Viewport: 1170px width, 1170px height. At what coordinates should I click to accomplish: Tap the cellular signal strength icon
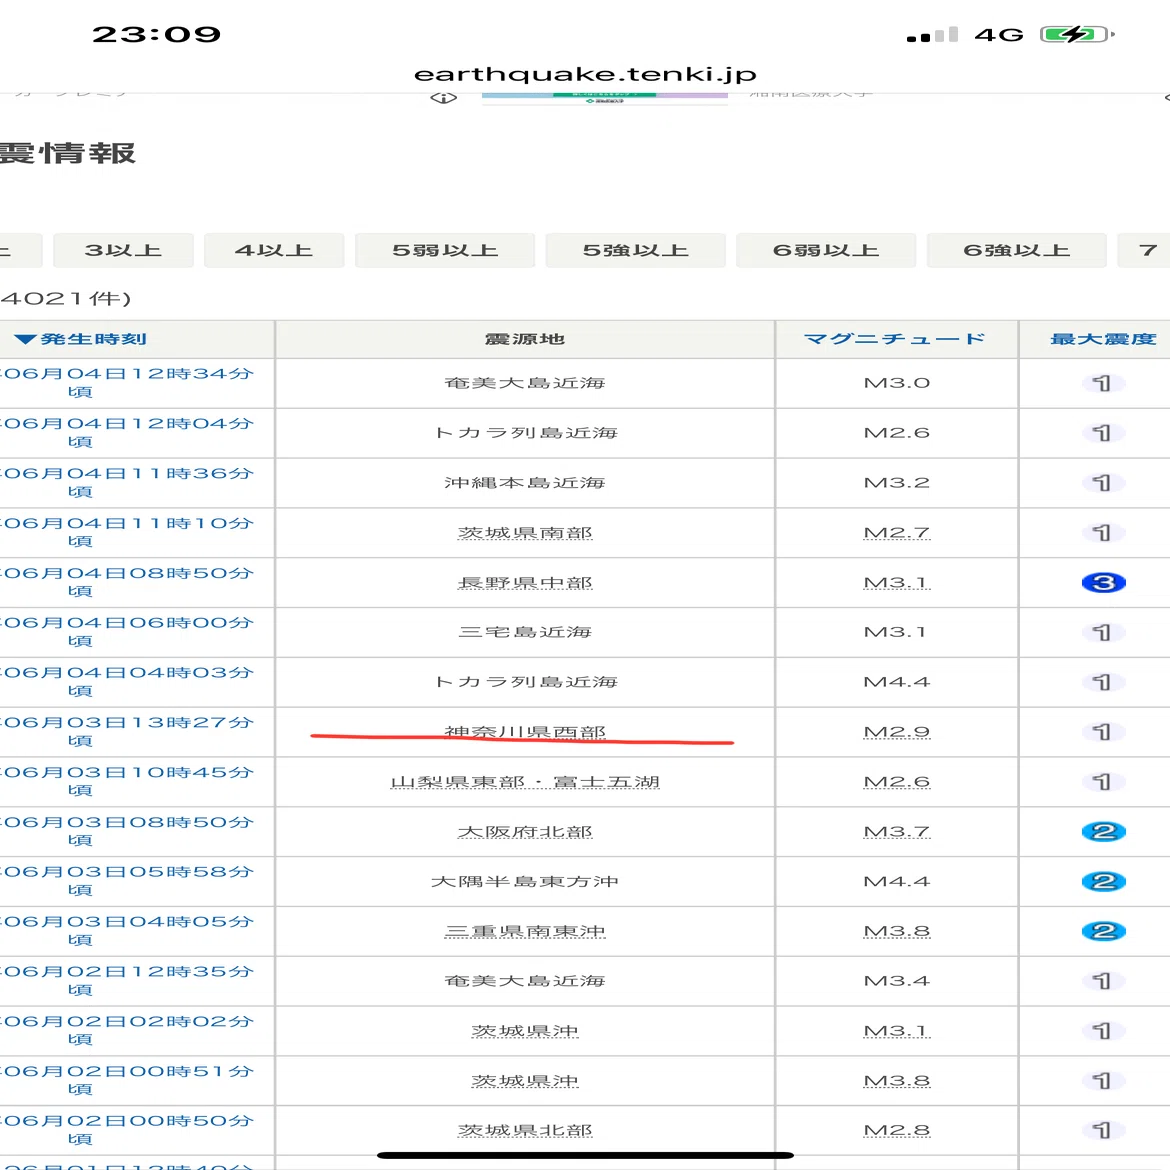pyautogui.click(x=932, y=34)
